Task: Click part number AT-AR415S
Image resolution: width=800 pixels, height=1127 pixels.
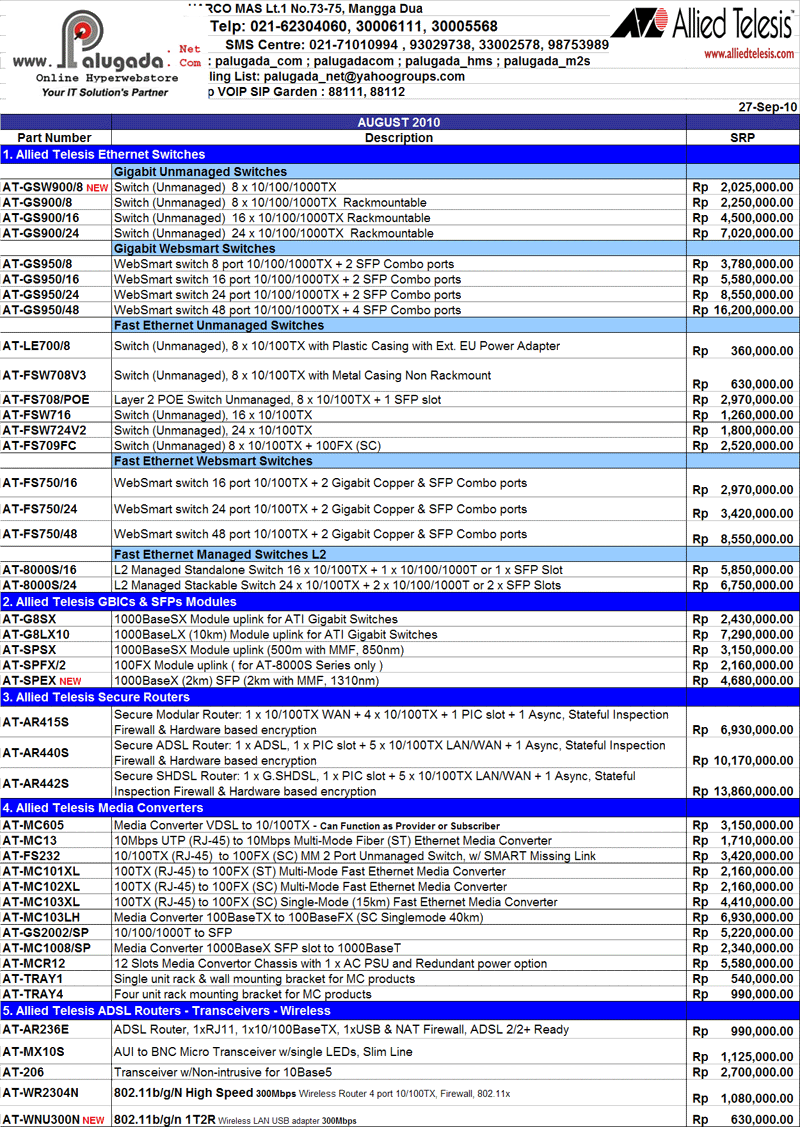Action: 36,722
